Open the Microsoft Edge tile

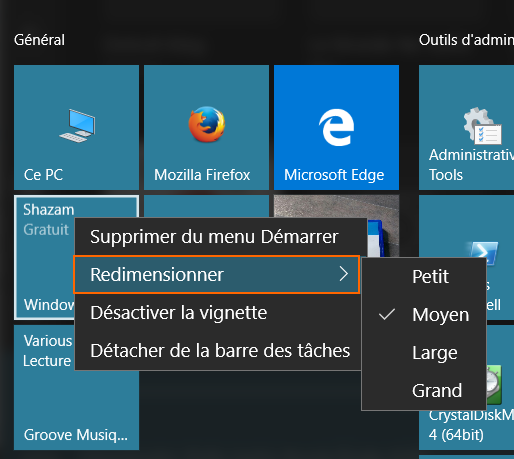click(x=336, y=127)
